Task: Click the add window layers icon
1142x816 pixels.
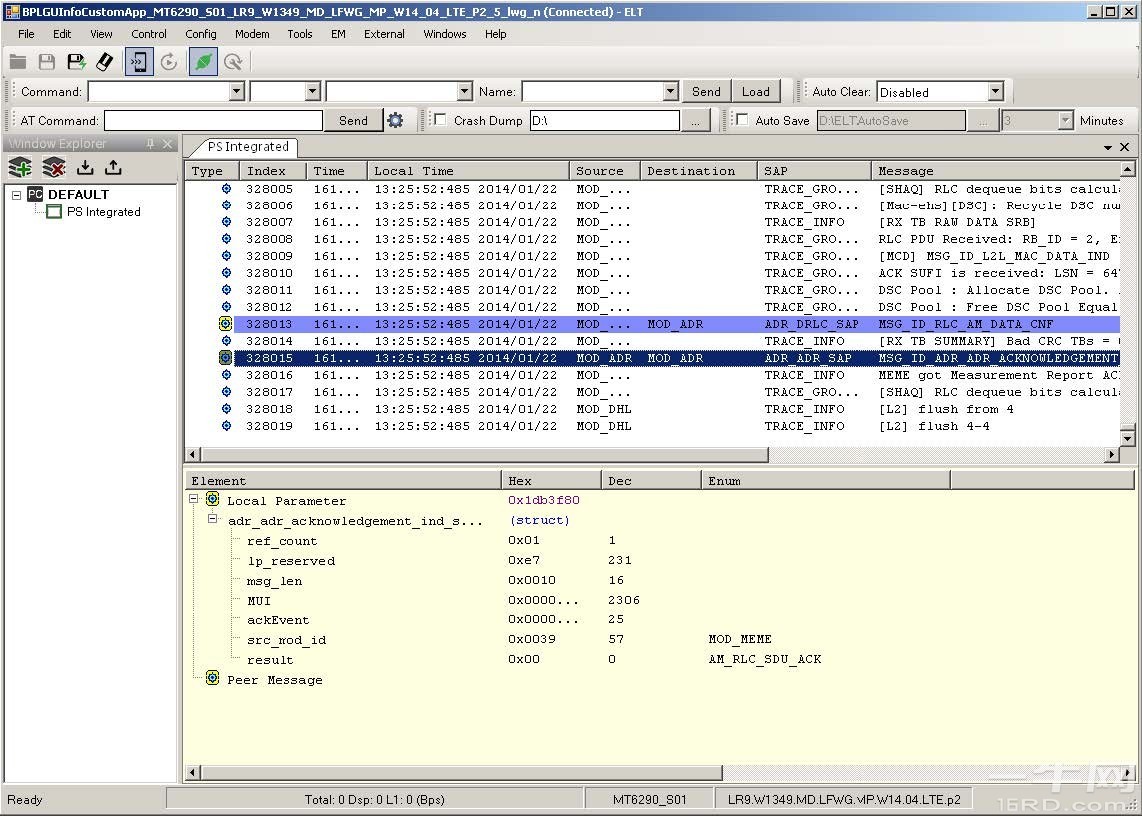Action: pos(20,168)
